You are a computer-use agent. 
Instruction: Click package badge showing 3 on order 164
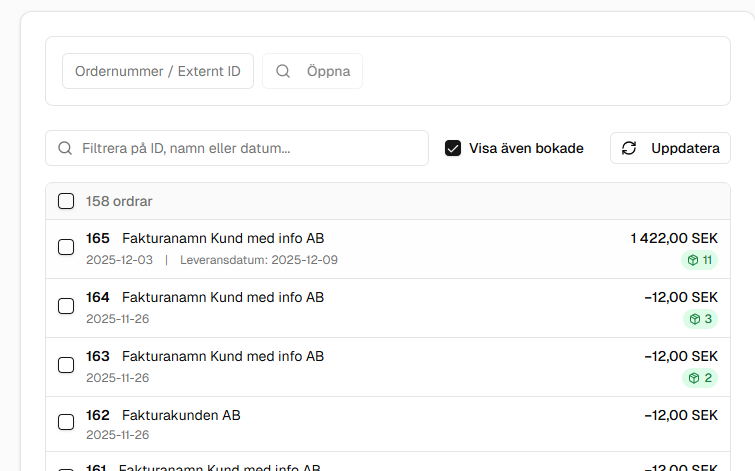pyautogui.click(x=700, y=319)
